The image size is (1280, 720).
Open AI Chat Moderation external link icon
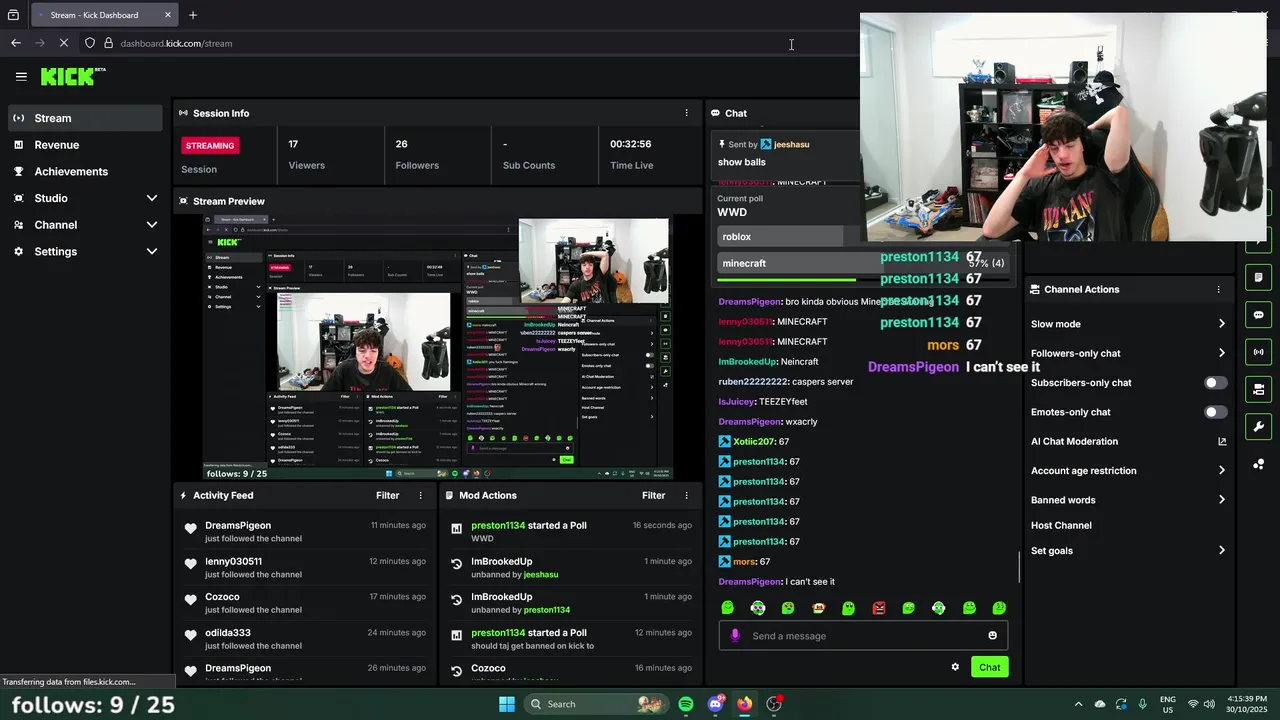[1222, 441]
